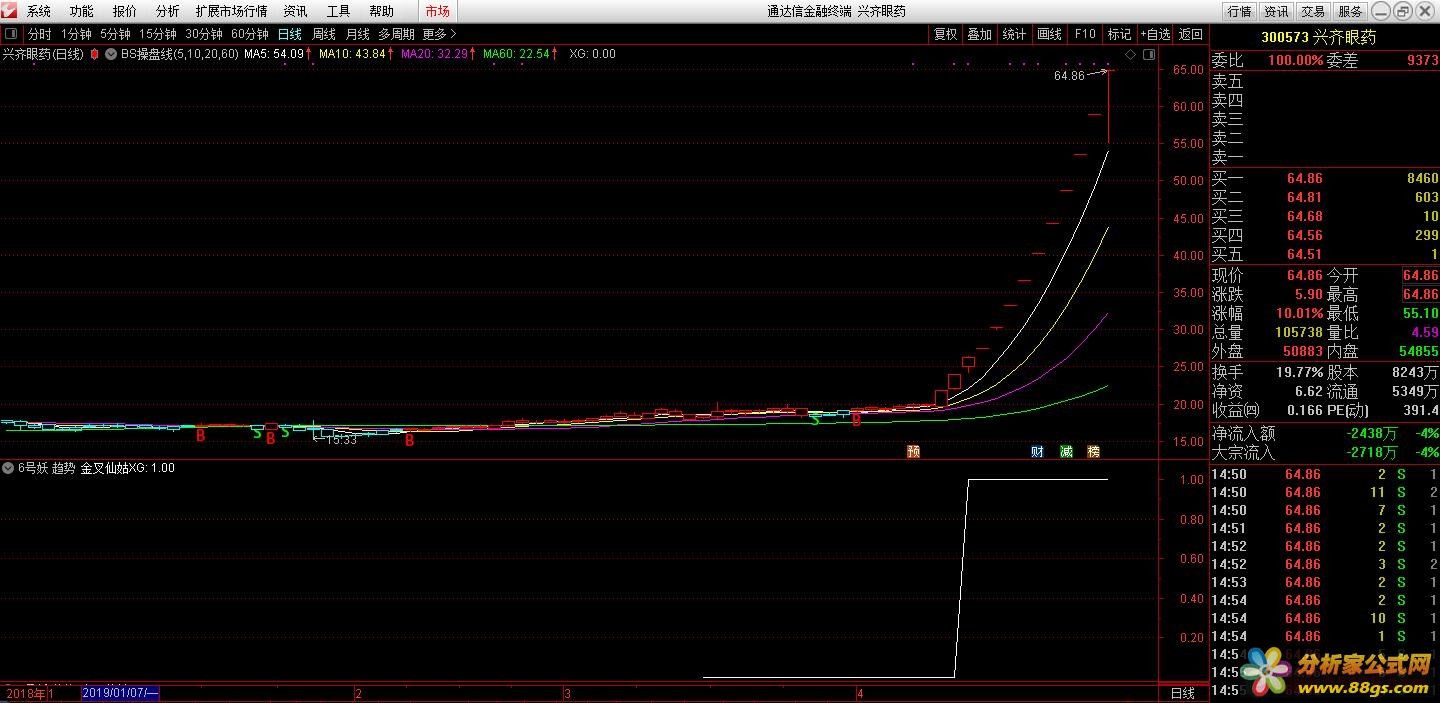Open the 更多 timeframe expander
Viewport: 1440px width, 703px height.
coord(439,34)
